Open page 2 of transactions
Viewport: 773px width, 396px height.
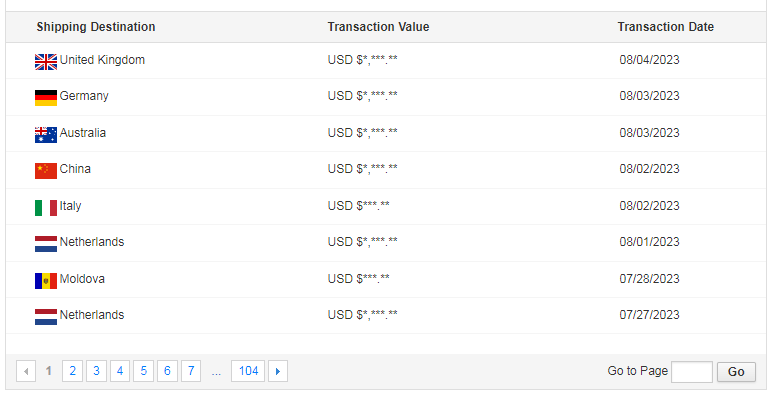point(72,371)
